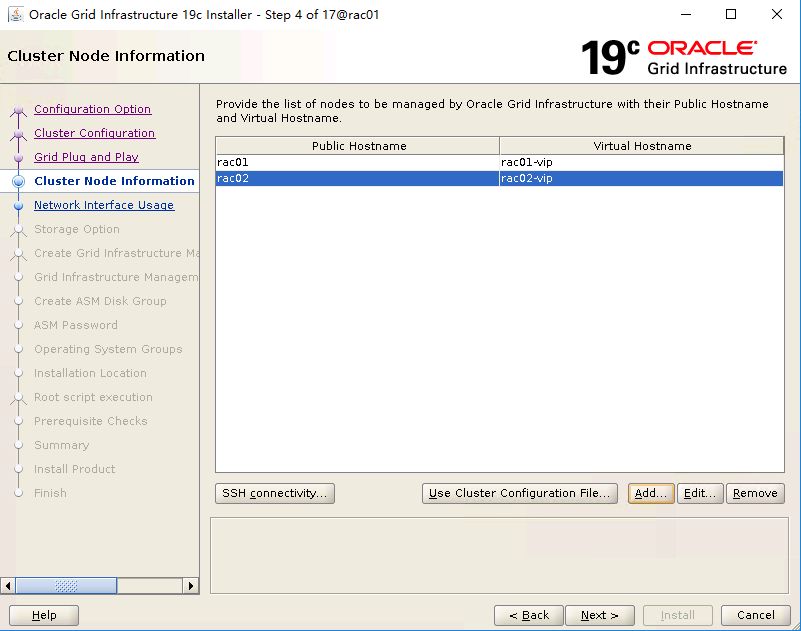Click the Virtual Hostname column header
Image resolution: width=801 pixels, height=631 pixels.
[x=642, y=146]
